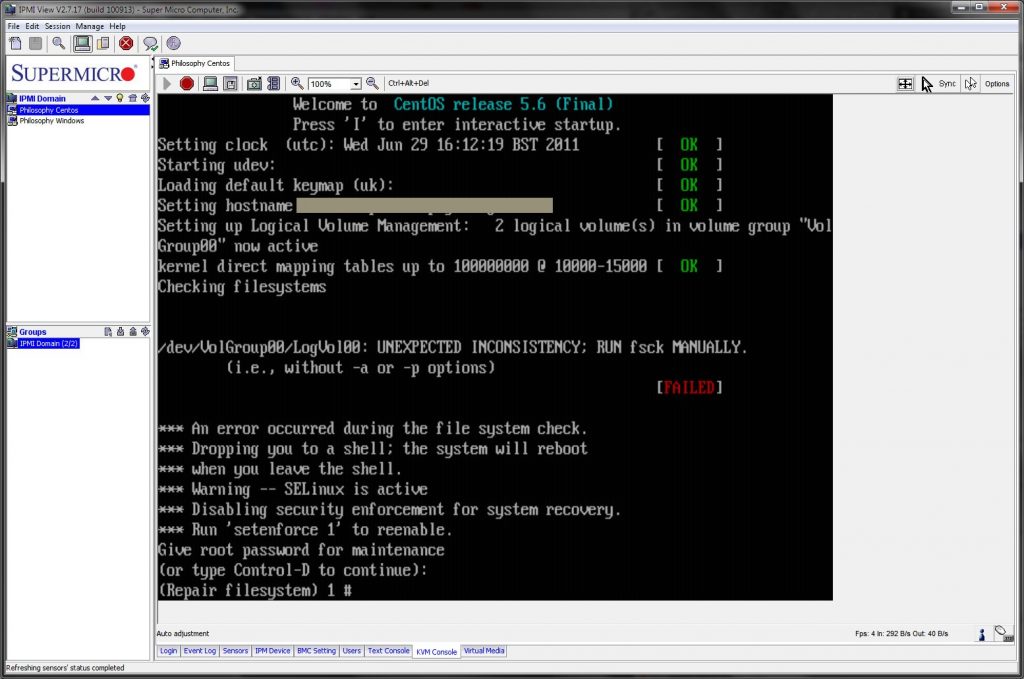The width and height of the screenshot is (1024, 679).
Task: Click the play arrow in the KVM toolbar
Action: 165,84
